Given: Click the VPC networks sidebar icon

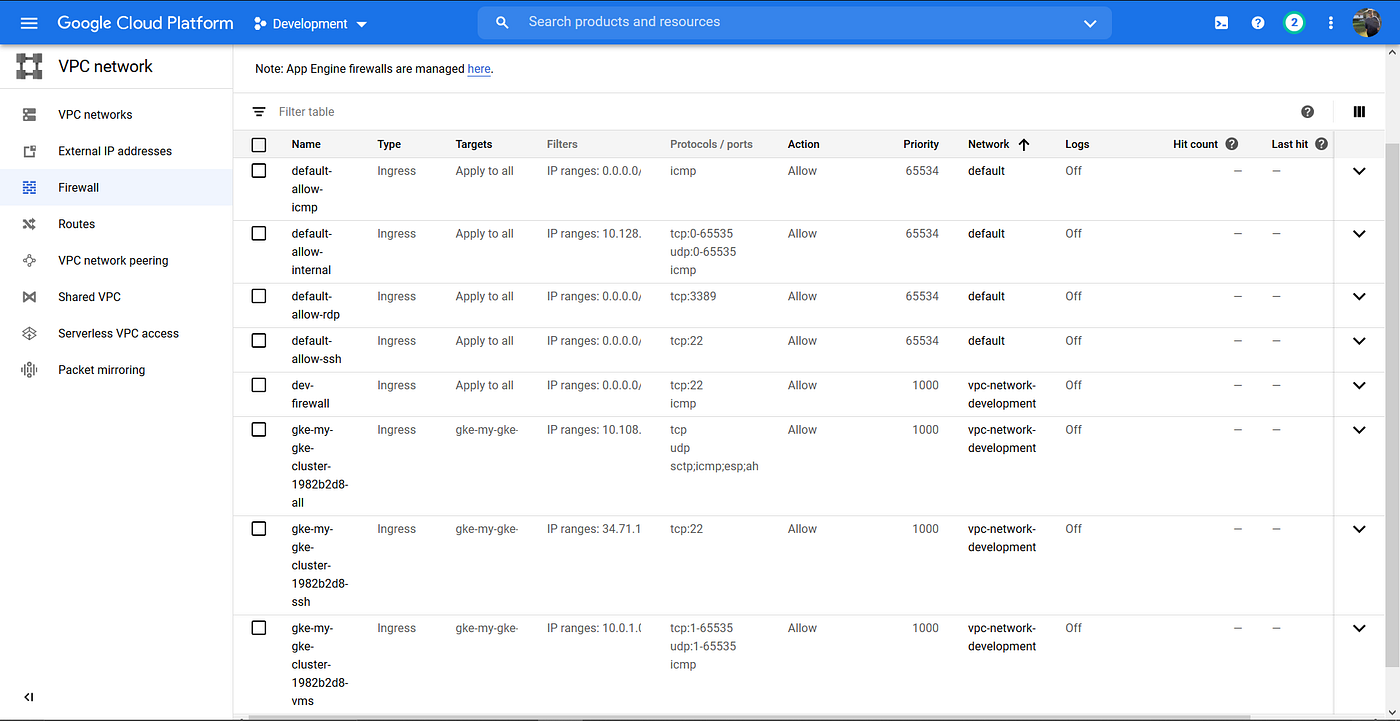Looking at the screenshot, I should tap(29, 115).
